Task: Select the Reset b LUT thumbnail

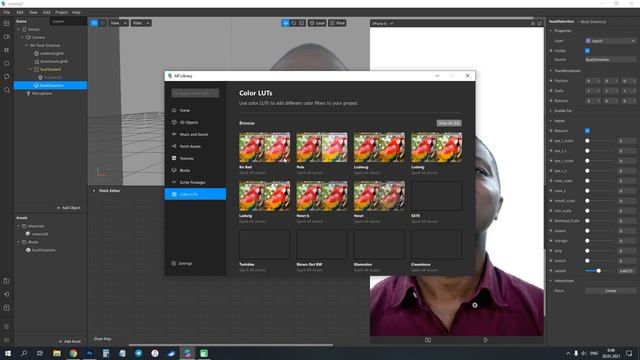Action: (x=322, y=196)
